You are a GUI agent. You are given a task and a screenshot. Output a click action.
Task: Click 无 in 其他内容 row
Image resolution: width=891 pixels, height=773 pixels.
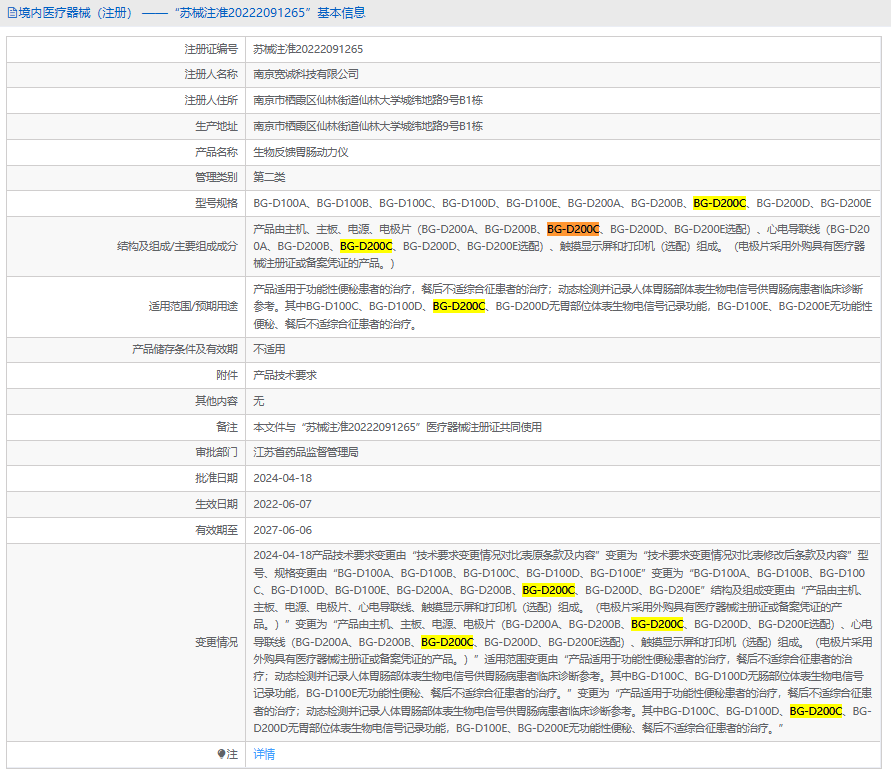click(259, 401)
